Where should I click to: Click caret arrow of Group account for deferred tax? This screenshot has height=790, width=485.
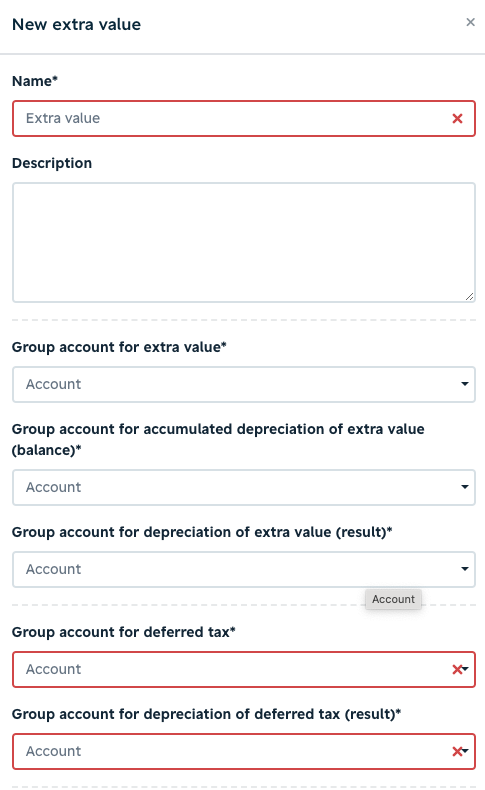[x=466, y=669]
